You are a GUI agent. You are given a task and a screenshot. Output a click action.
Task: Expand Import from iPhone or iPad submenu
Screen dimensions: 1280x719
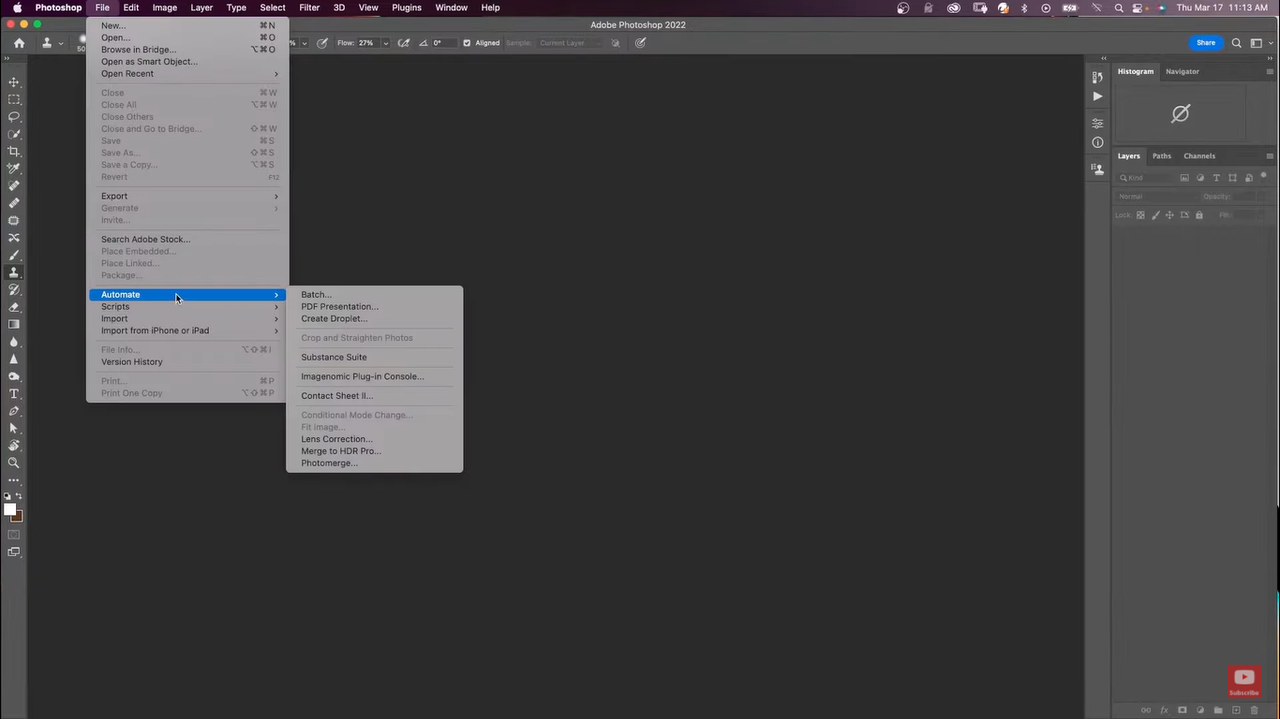tap(189, 331)
